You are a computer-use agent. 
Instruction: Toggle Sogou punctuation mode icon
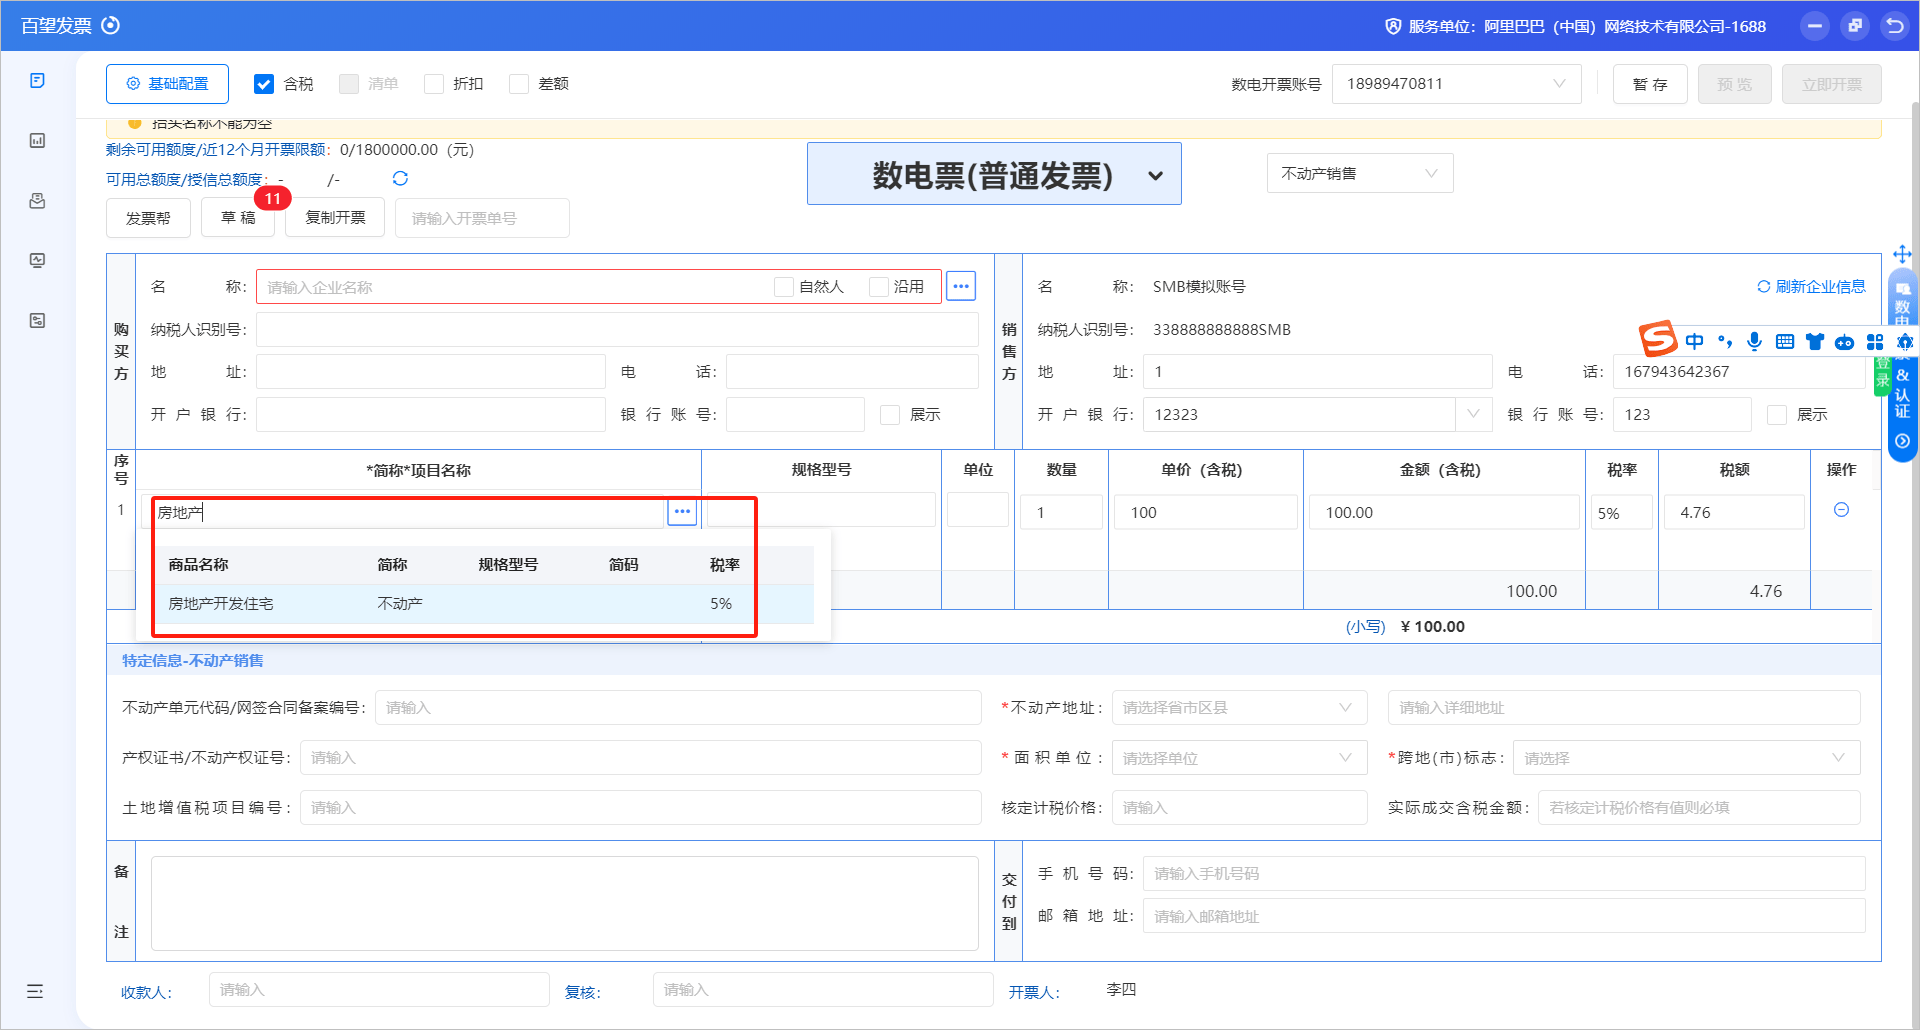coord(1725,341)
